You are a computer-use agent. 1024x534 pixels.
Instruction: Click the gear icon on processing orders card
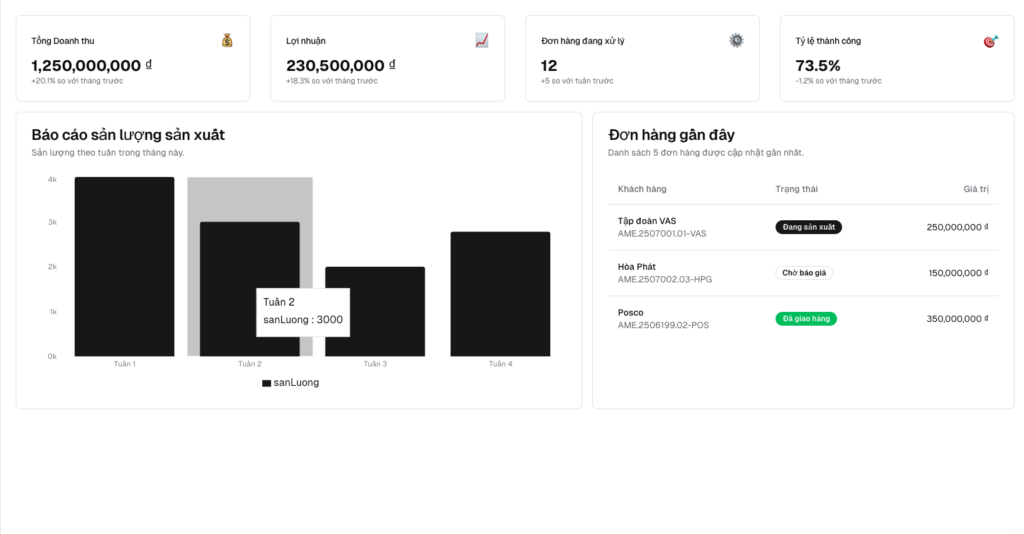[736, 40]
